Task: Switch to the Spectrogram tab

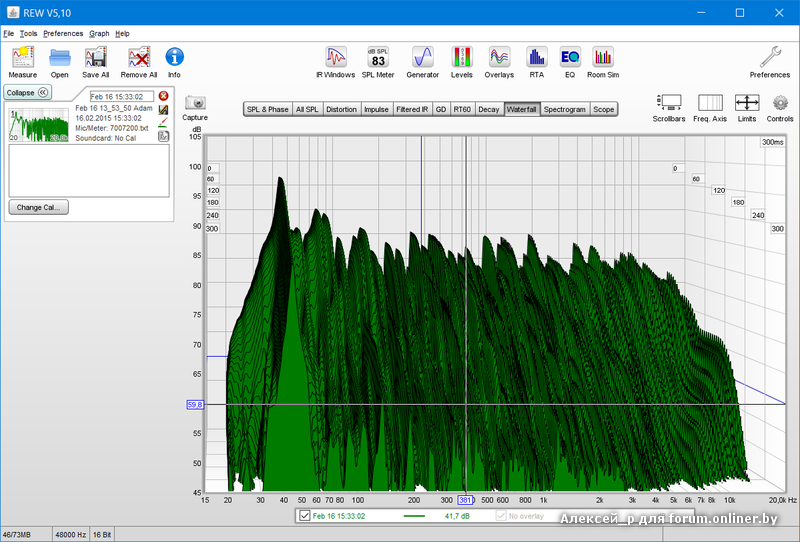Action: 565,109
